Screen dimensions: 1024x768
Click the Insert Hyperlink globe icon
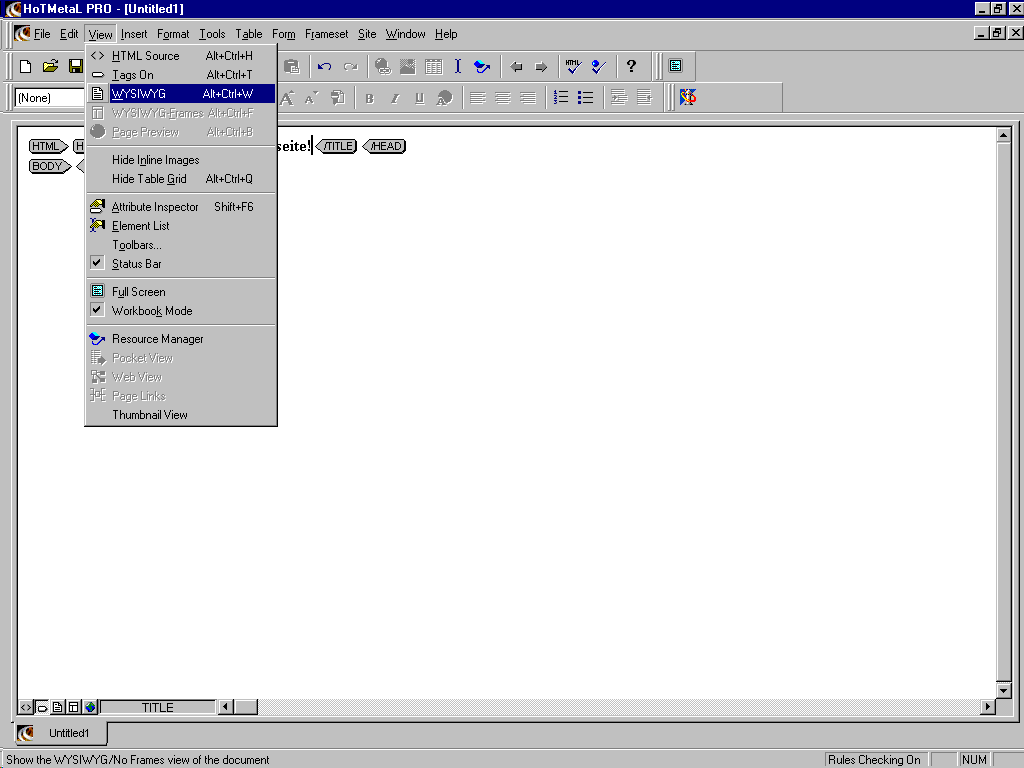click(x=383, y=66)
